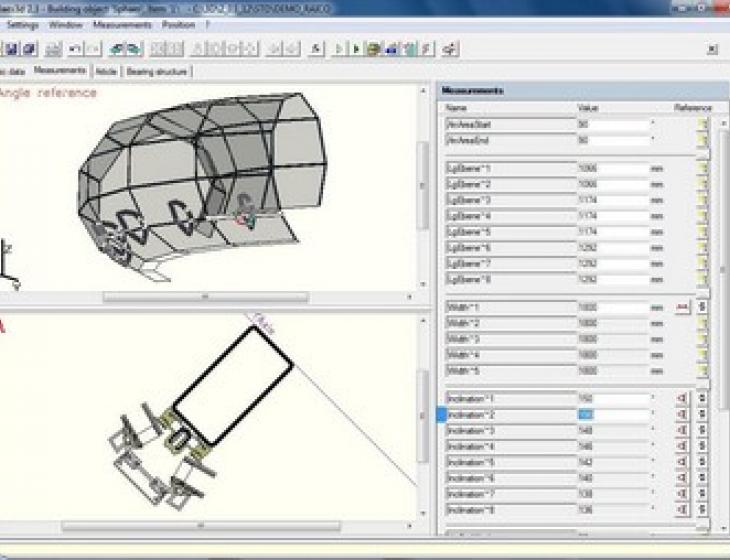Toggle the lock button for Inclination 8

tap(703, 510)
